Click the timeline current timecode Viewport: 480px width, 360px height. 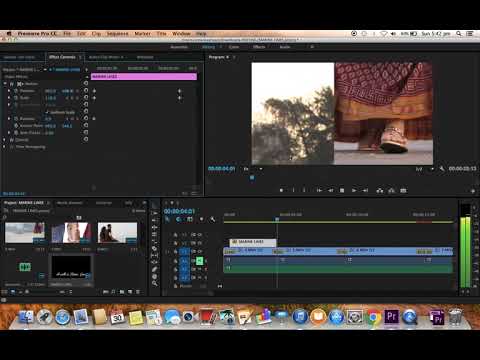point(179,211)
